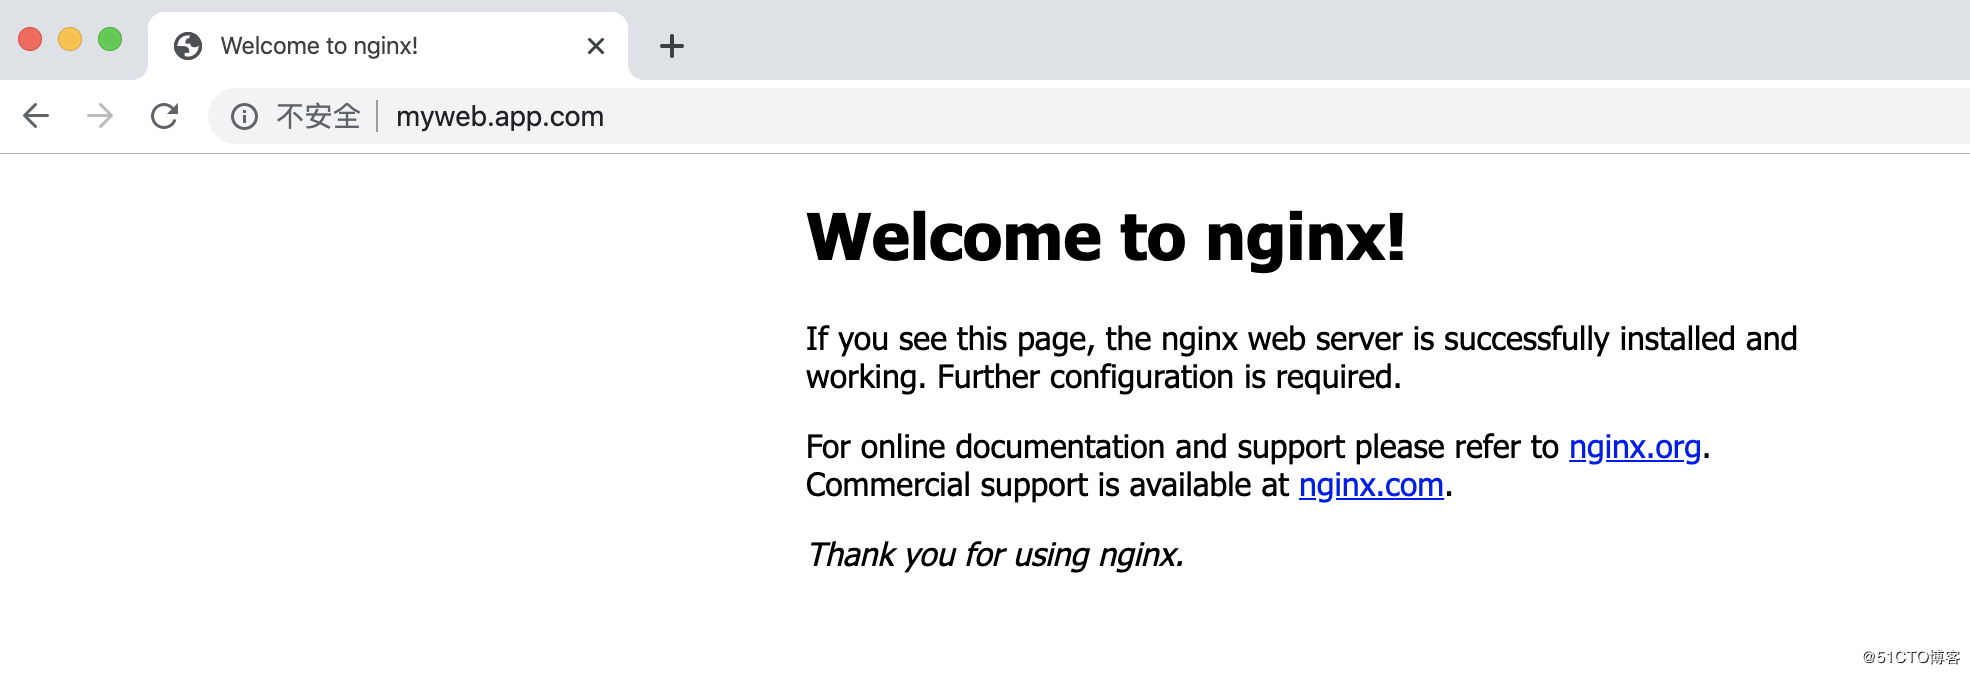Close the Welcome to nginx! tab

596,46
